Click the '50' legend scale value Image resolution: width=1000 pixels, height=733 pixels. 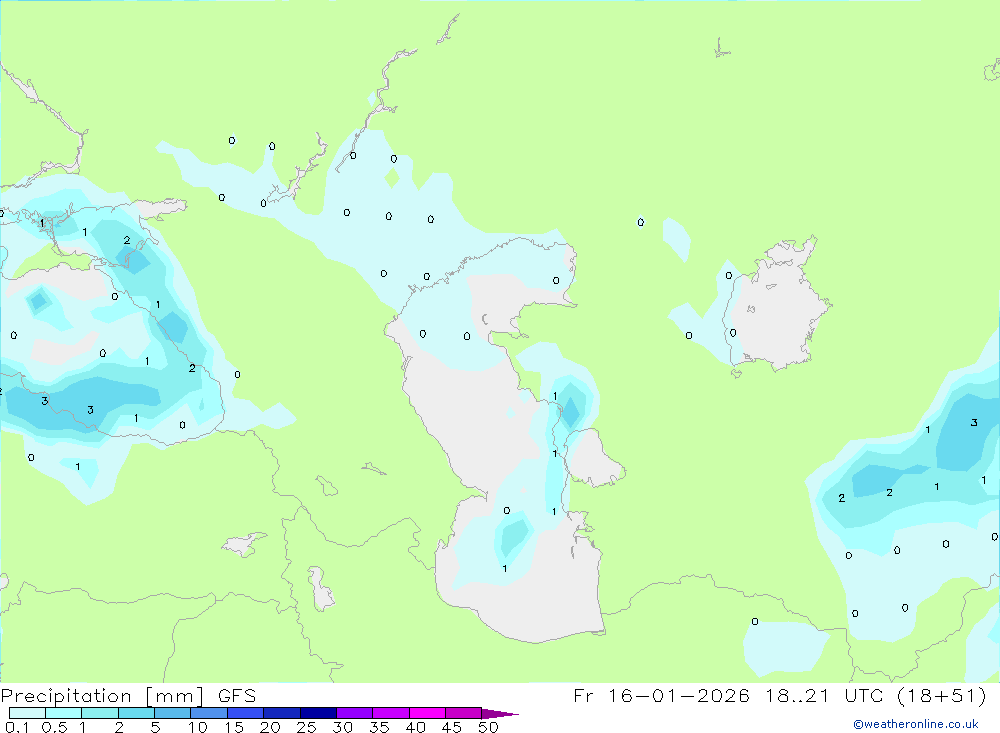pyautogui.click(x=489, y=727)
